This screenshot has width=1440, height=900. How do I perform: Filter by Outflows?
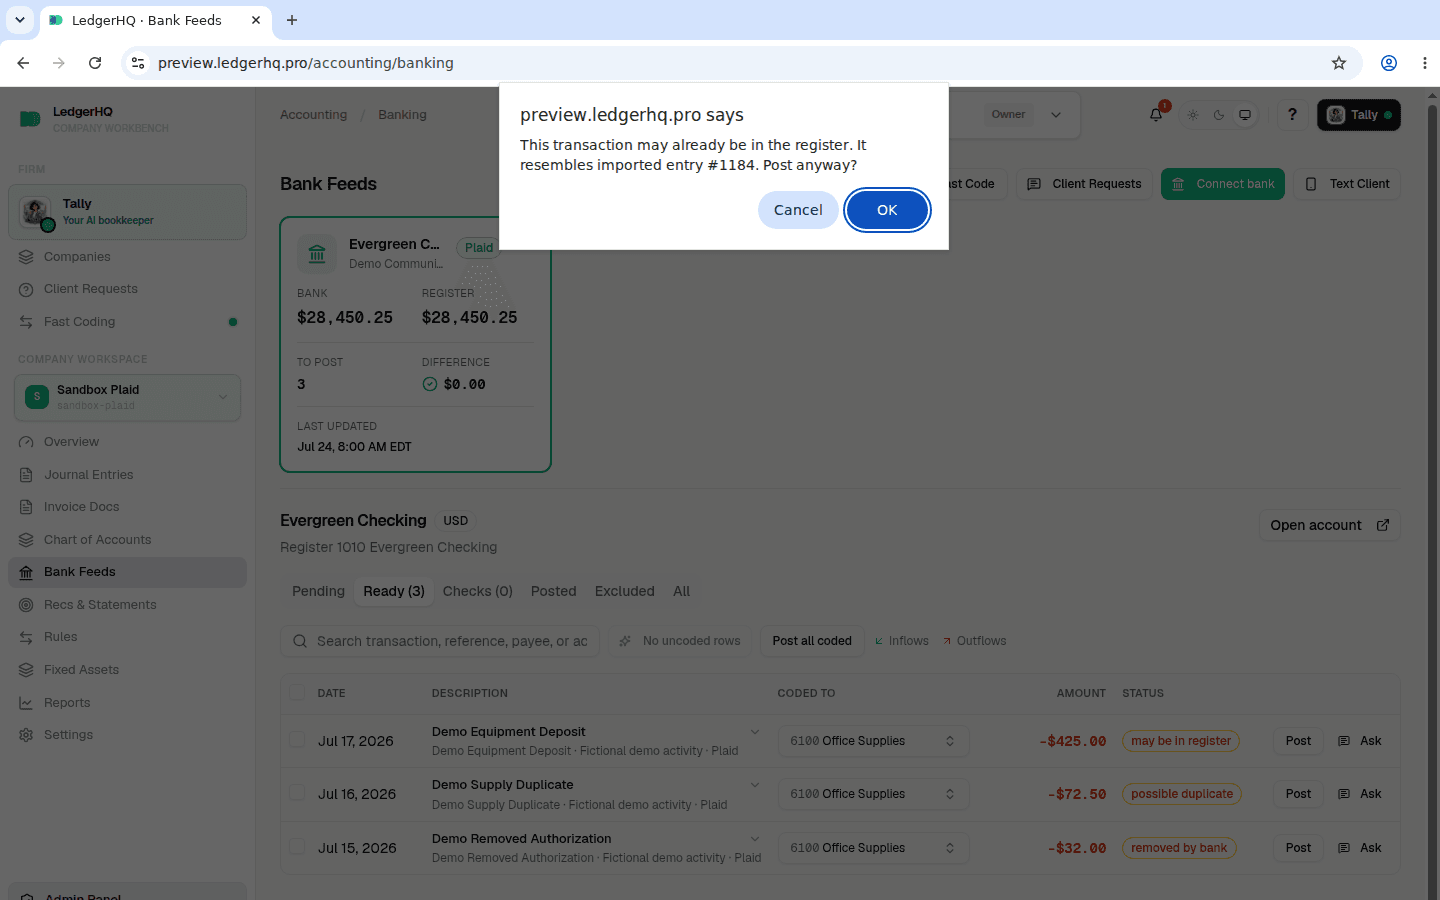974,641
